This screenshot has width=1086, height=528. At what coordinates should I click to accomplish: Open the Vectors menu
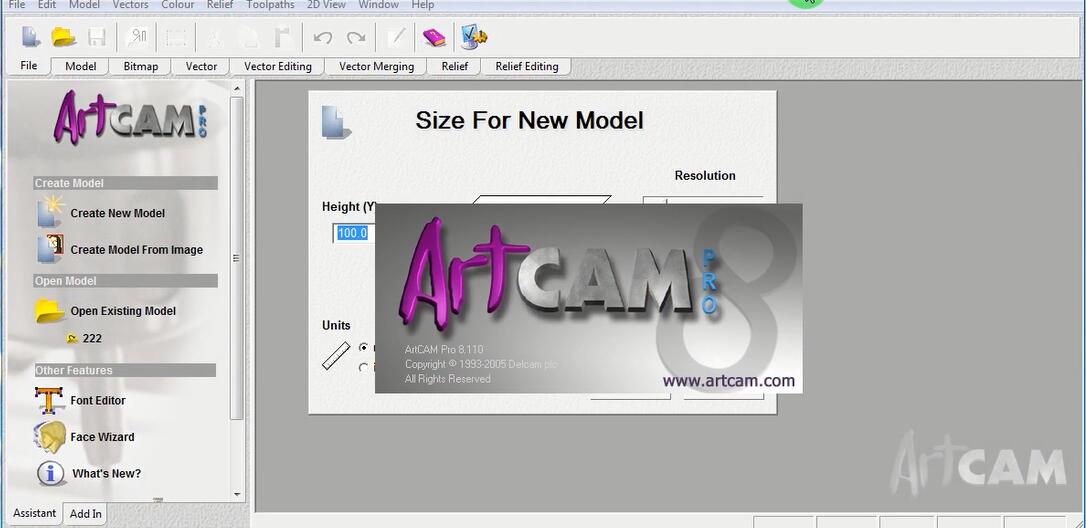[130, 5]
